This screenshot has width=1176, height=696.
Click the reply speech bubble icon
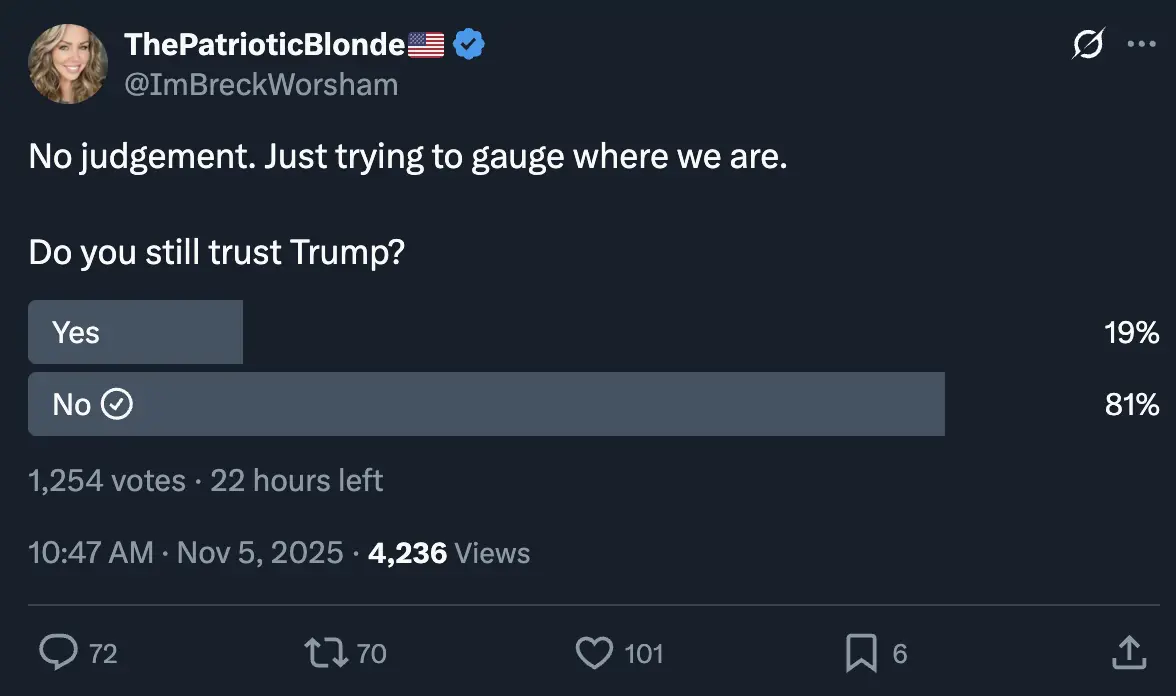tap(58, 653)
